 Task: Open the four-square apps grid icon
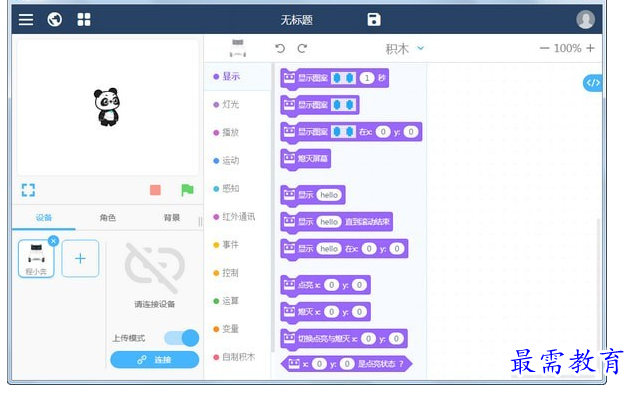point(84,19)
